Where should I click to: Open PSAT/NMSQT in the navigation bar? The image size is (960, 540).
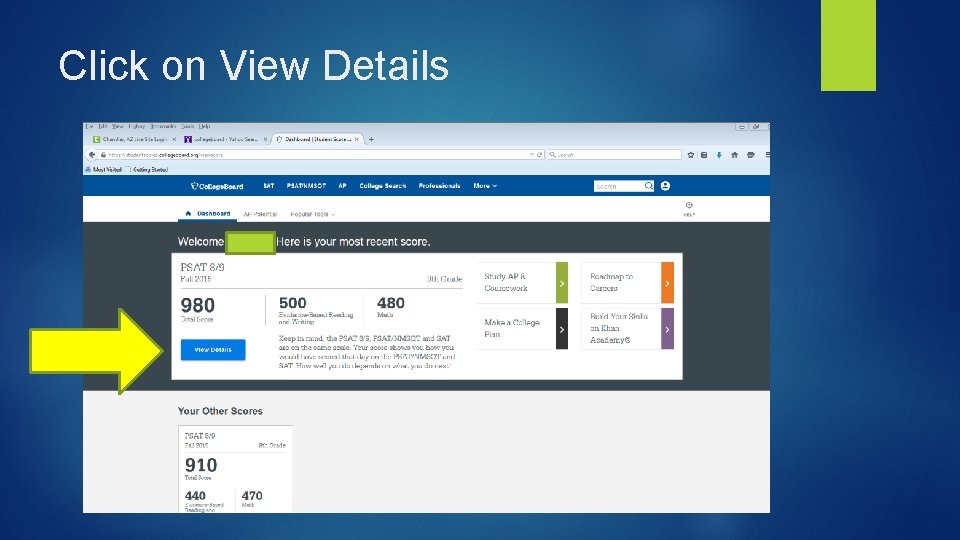point(306,186)
